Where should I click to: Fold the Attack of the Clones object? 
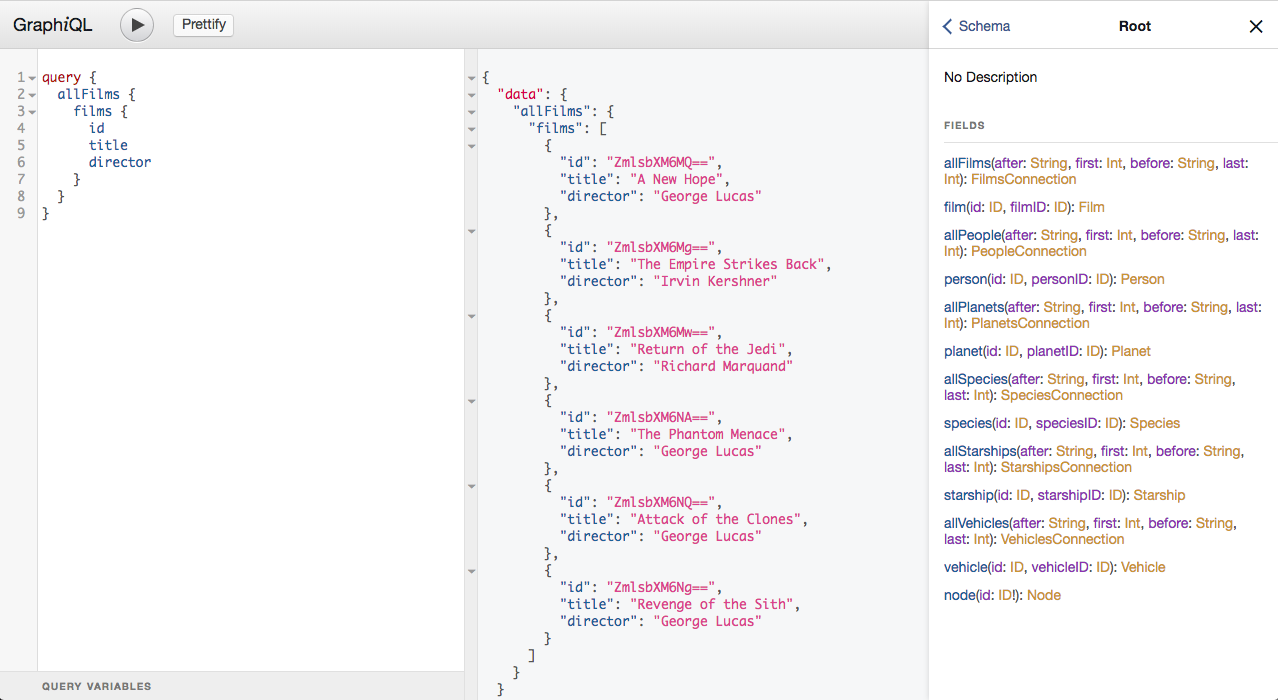tap(471, 486)
